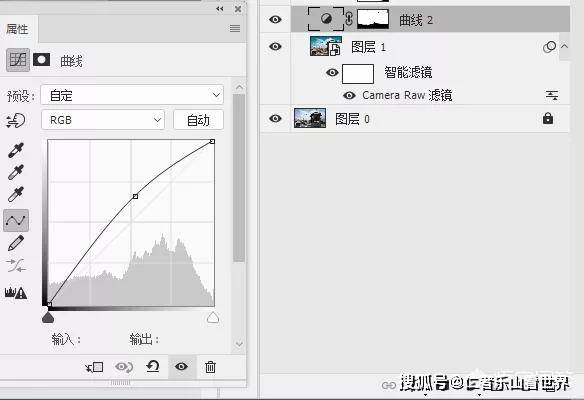Click the 图层 1 smart object thumbnail

tap(326, 46)
